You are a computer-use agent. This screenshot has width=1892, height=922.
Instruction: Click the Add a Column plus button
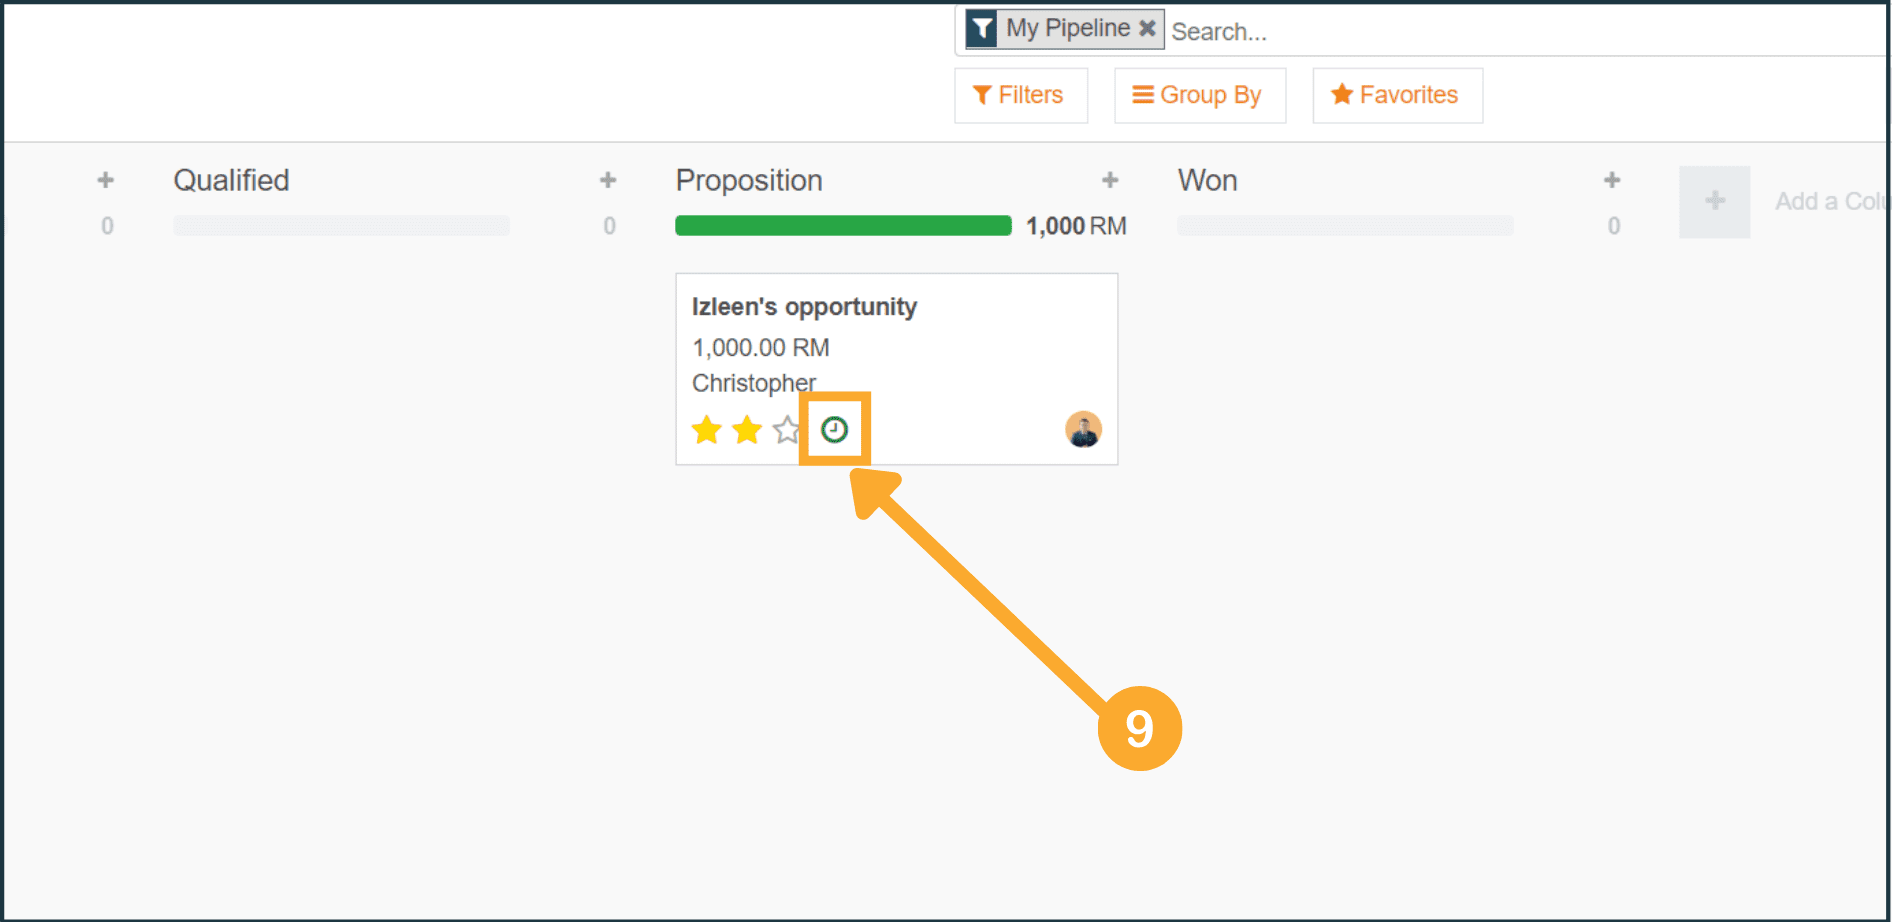(1714, 201)
